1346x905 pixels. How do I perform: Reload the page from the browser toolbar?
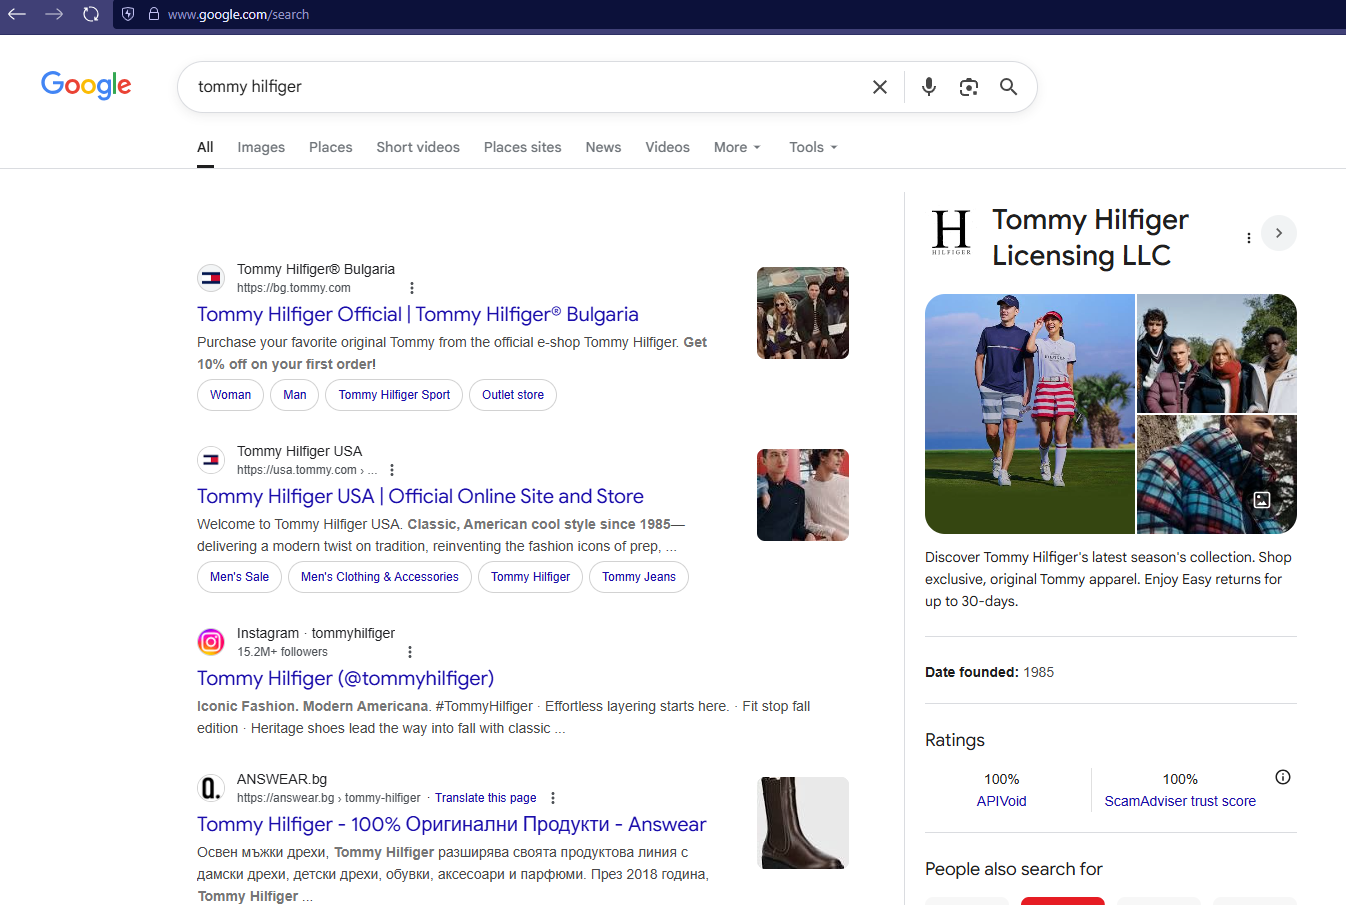[91, 14]
